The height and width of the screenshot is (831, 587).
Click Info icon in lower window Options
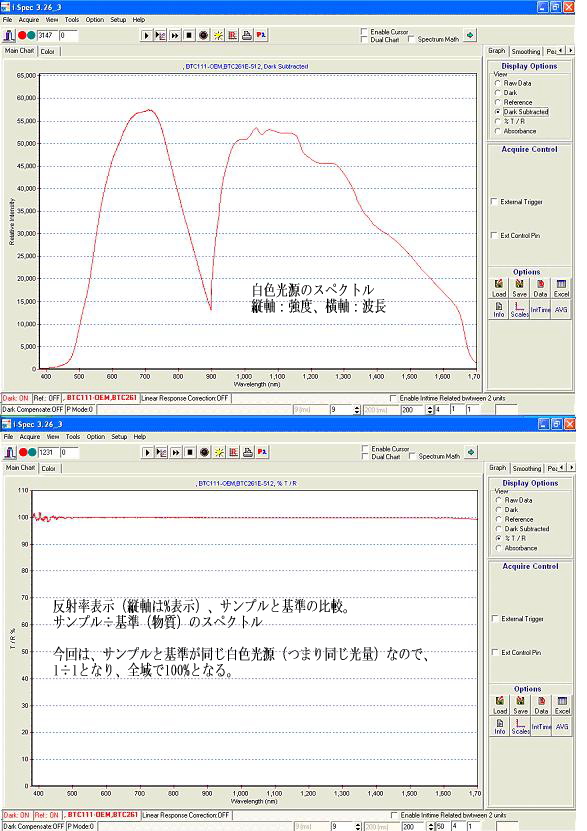(500, 726)
